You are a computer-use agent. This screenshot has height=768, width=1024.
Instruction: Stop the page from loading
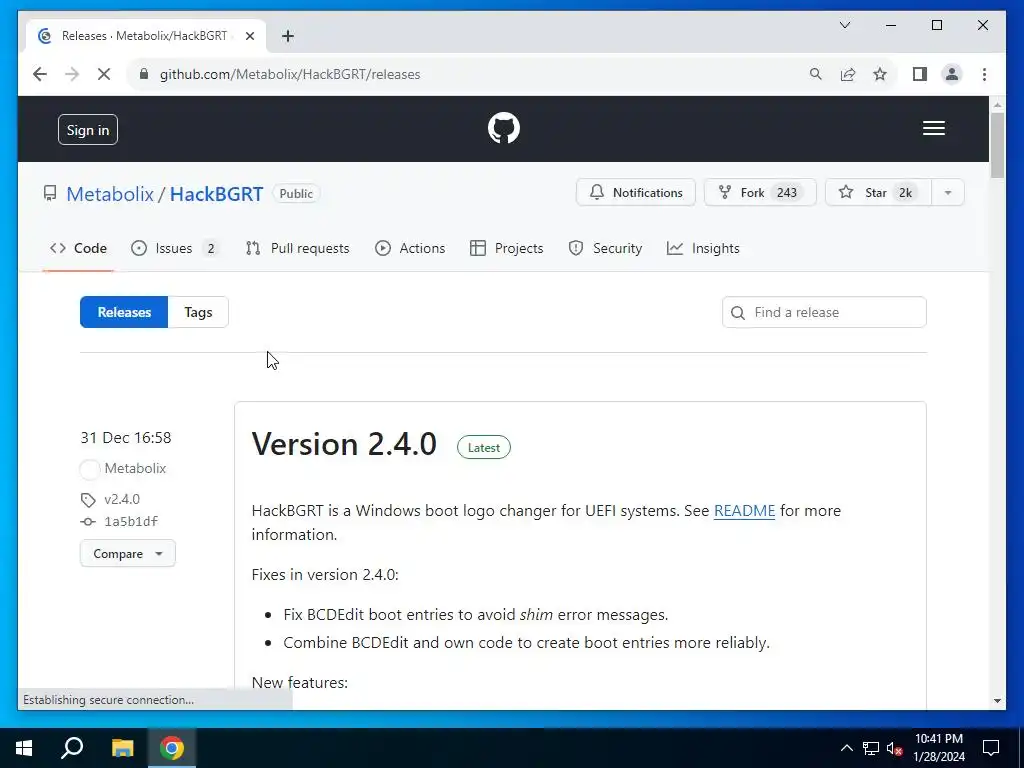(x=104, y=74)
